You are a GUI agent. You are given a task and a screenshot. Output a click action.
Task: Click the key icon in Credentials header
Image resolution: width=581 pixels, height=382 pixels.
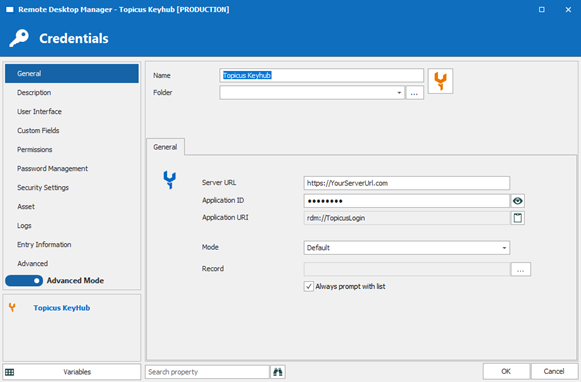[19, 38]
